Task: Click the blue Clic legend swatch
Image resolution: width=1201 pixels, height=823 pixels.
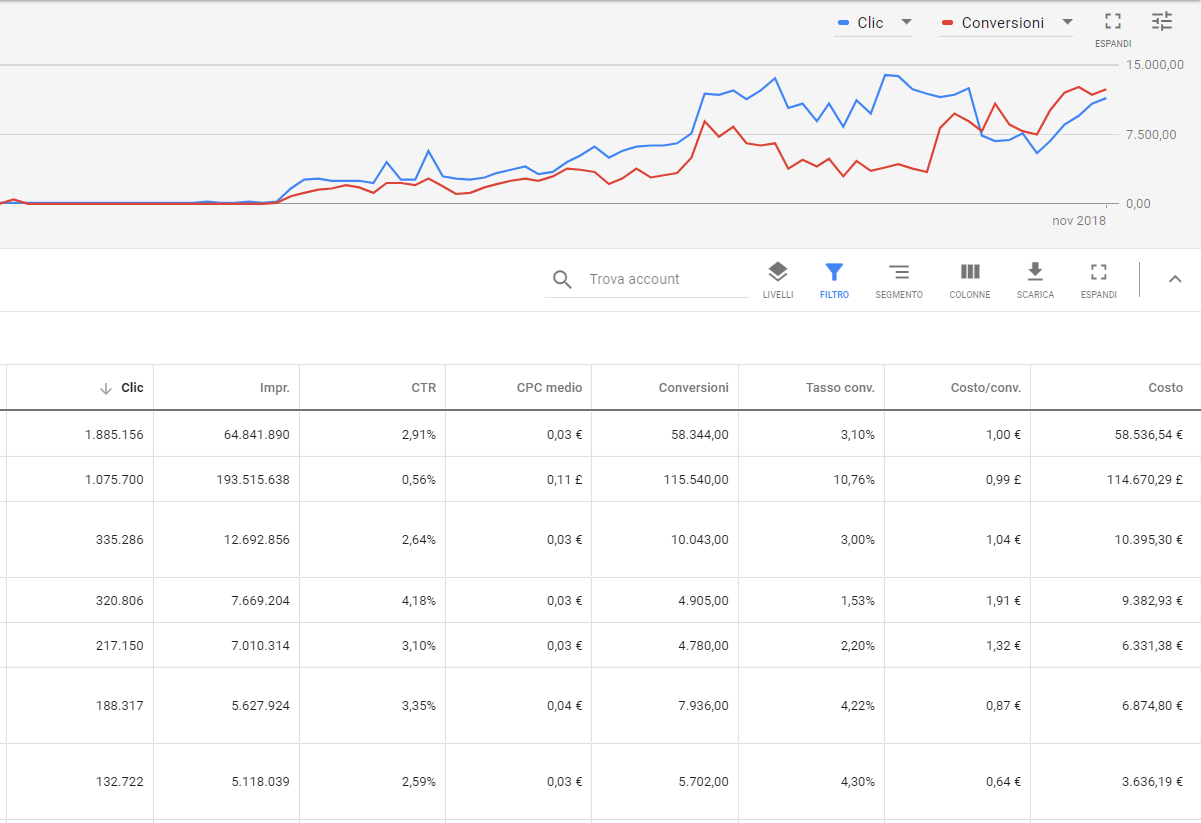Action: pyautogui.click(x=843, y=22)
